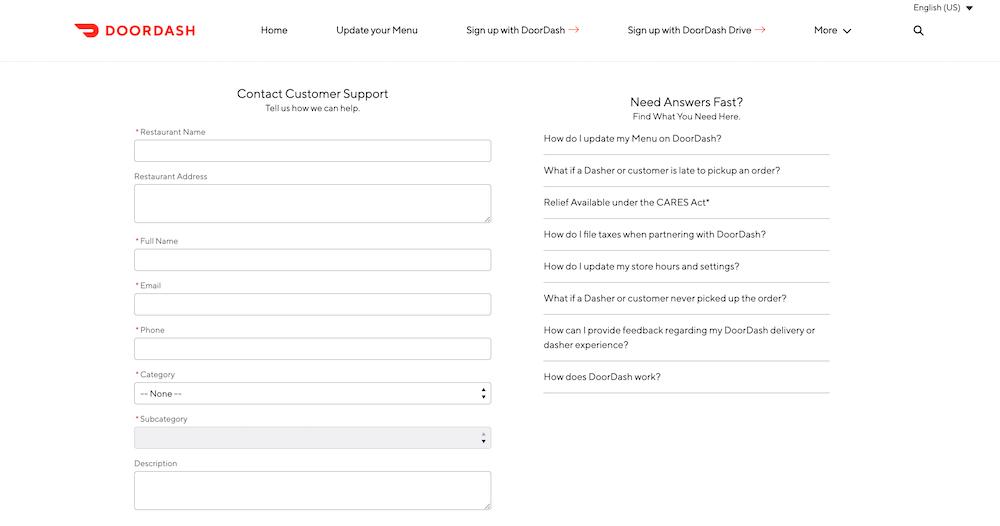Open Update your Menu page
Screen dimensions: 1000x526
[377, 30]
